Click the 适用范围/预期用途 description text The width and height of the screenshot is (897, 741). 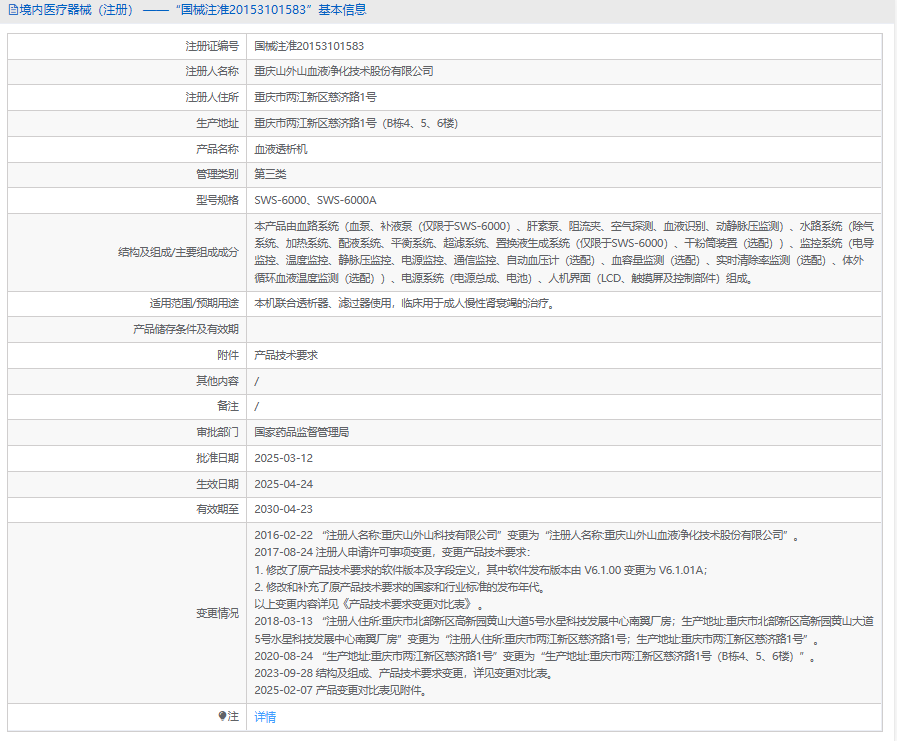405,303
